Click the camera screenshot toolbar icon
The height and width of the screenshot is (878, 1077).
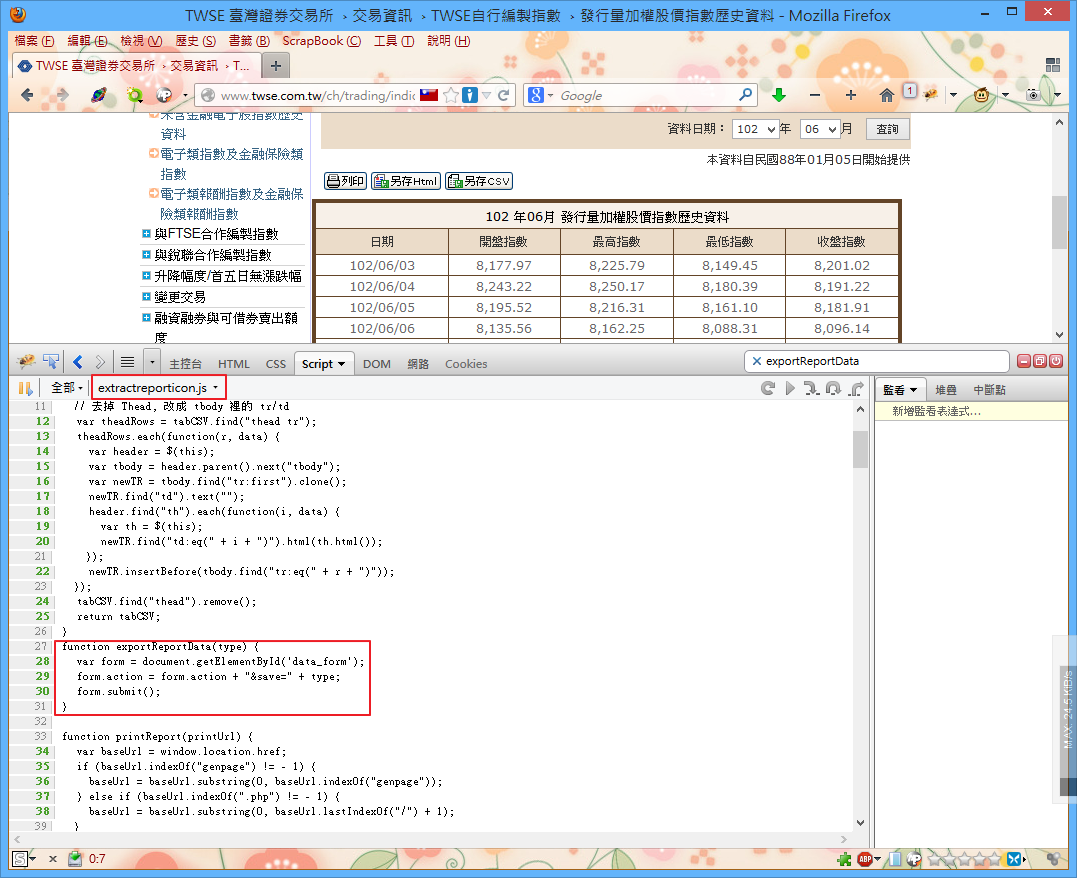click(x=1032, y=95)
